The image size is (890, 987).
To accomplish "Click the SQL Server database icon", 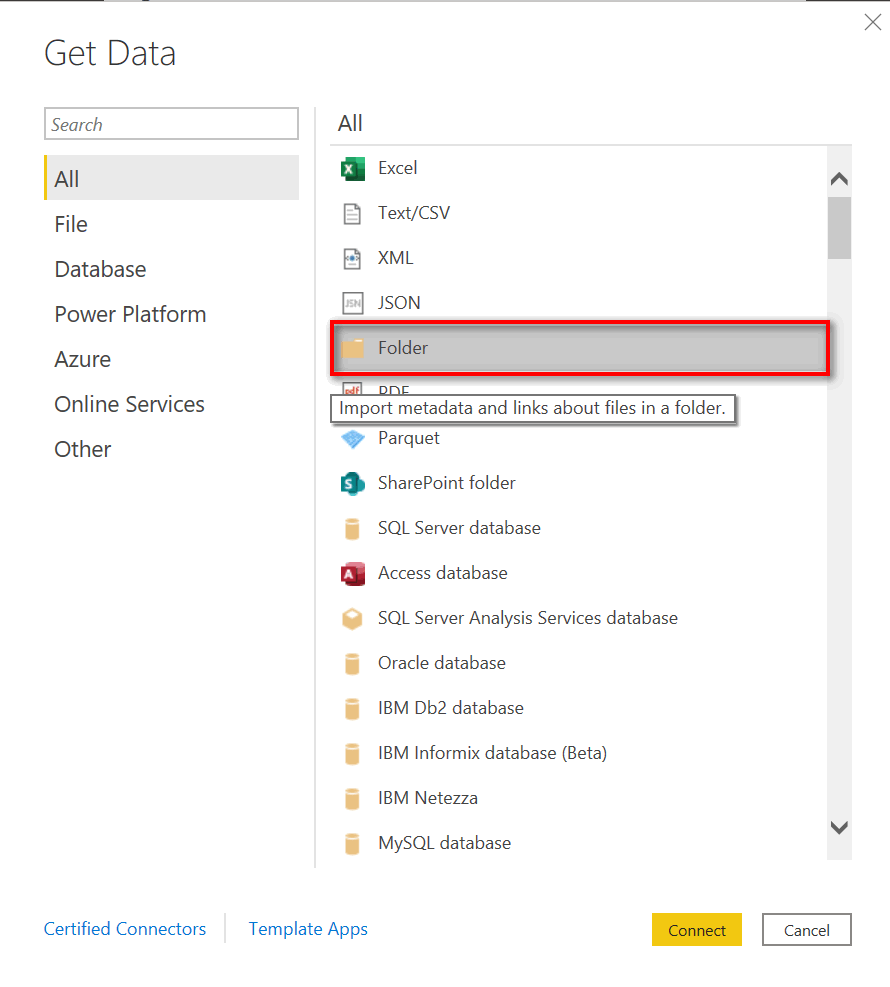I will (x=352, y=529).
